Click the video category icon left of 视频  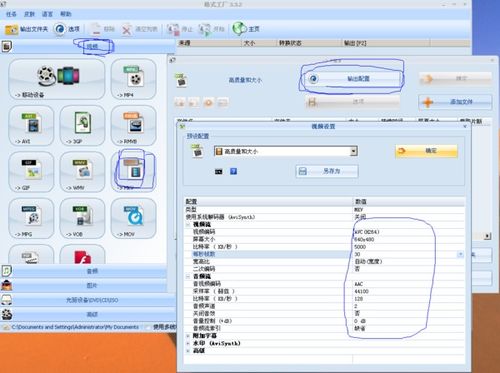(6, 46)
